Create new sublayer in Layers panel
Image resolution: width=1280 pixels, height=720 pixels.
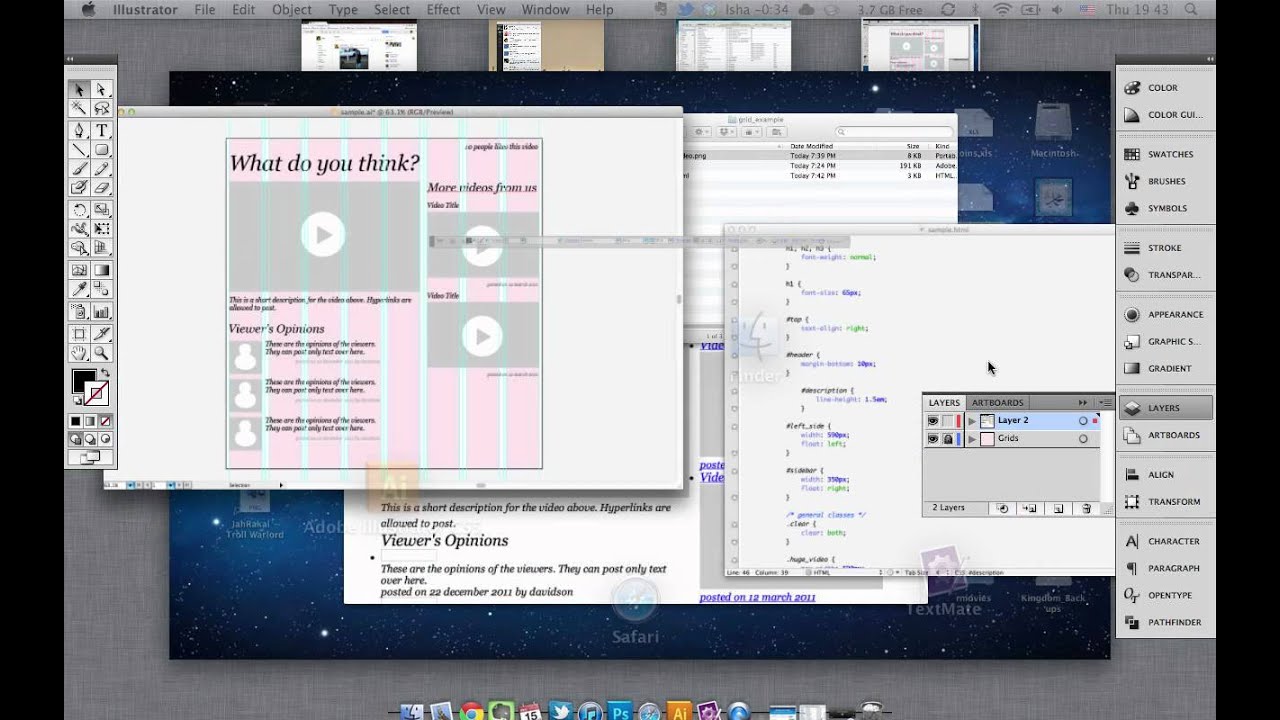click(x=1030, y=508)
